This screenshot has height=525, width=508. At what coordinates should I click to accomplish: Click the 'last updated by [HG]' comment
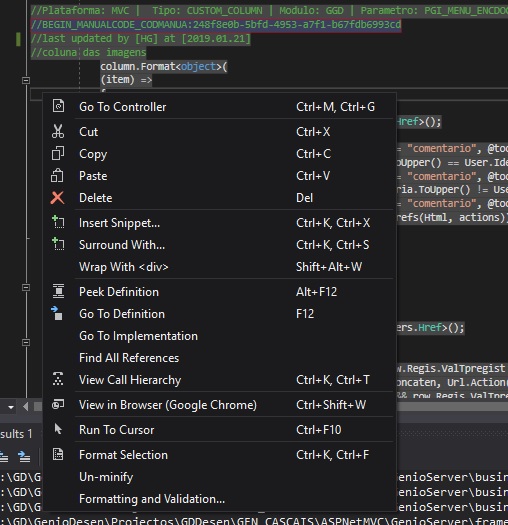click(140, 39)
